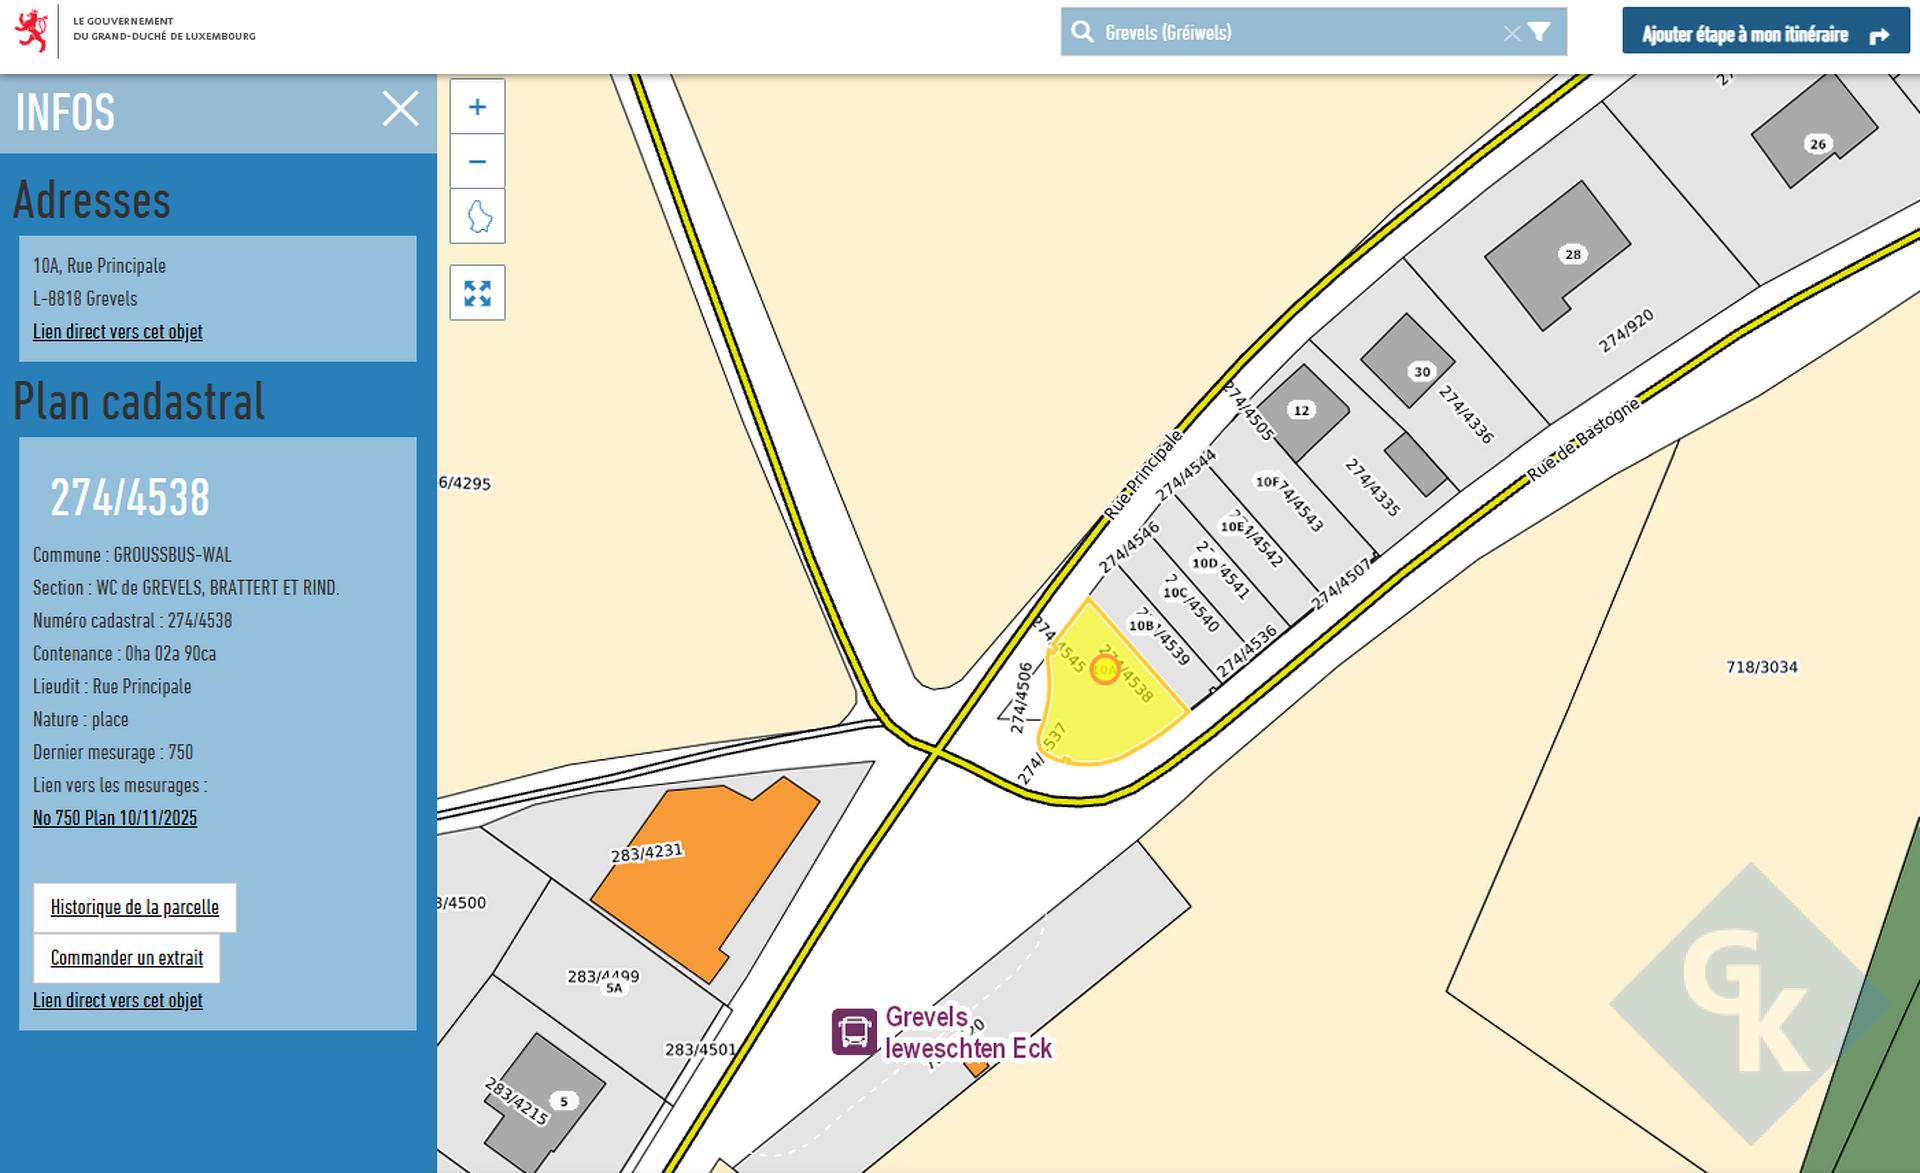Click Commander un extrait button
Screen dimensions: 1920x1173
click(126, 958)
